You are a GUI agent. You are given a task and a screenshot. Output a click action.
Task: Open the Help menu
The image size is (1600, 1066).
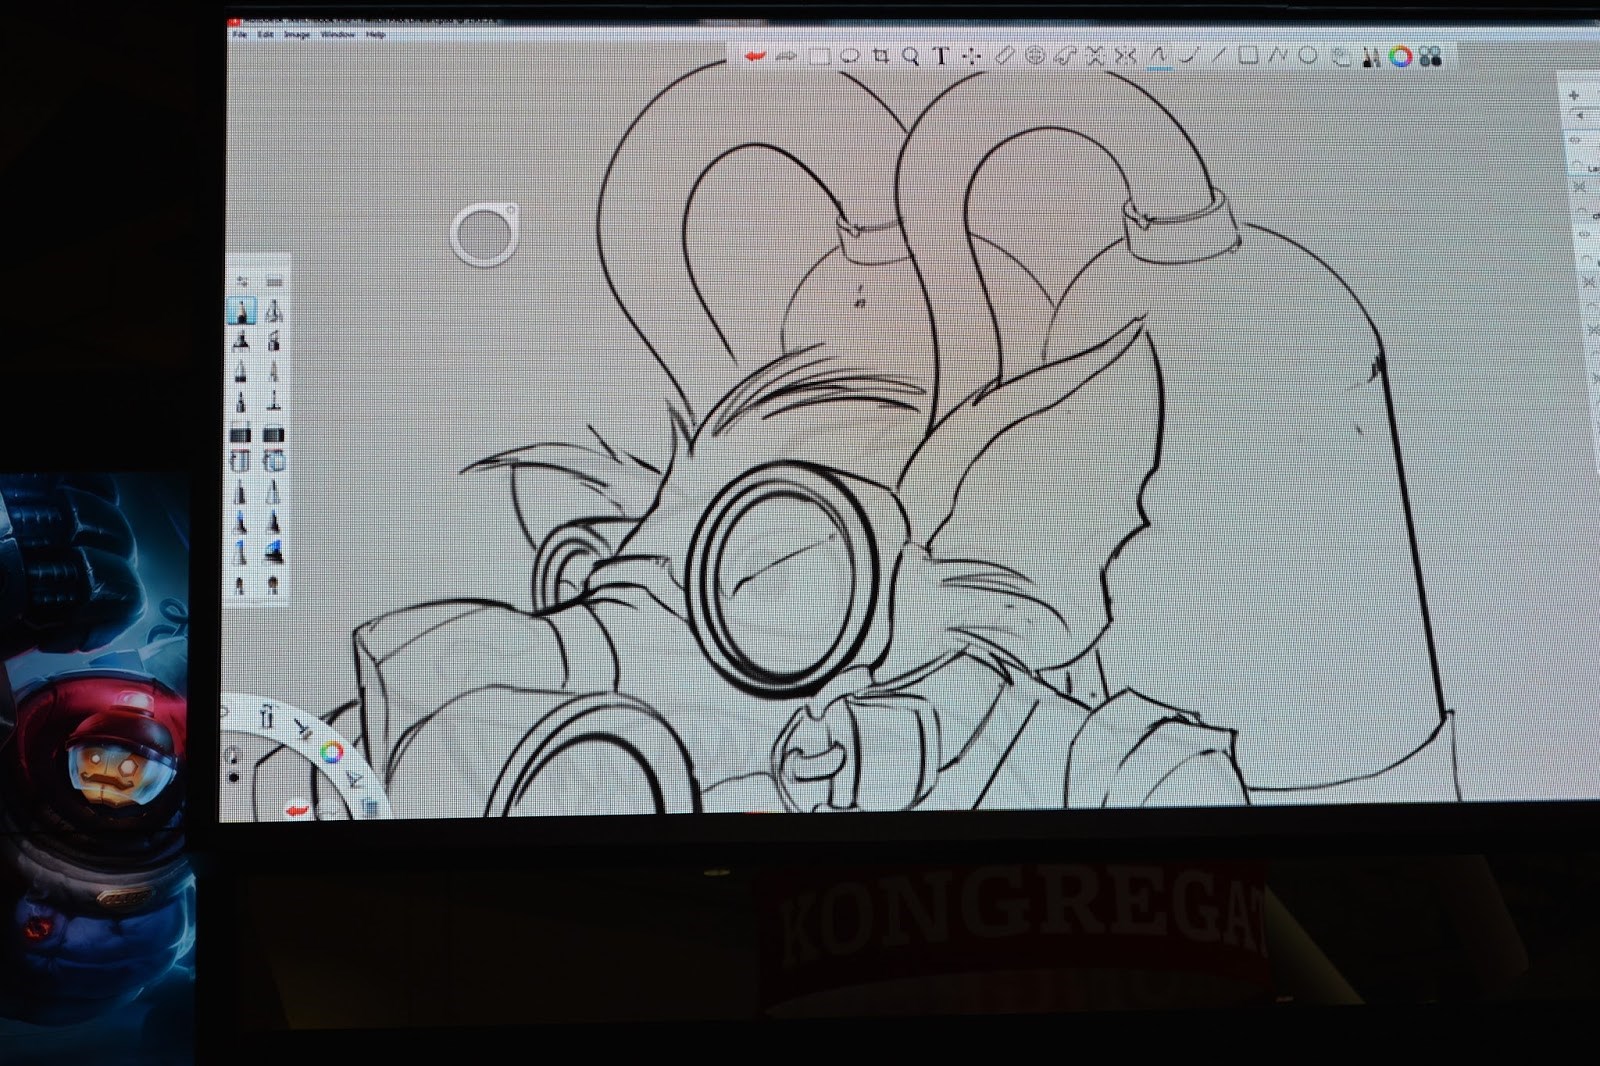click(x=375, y=35)
